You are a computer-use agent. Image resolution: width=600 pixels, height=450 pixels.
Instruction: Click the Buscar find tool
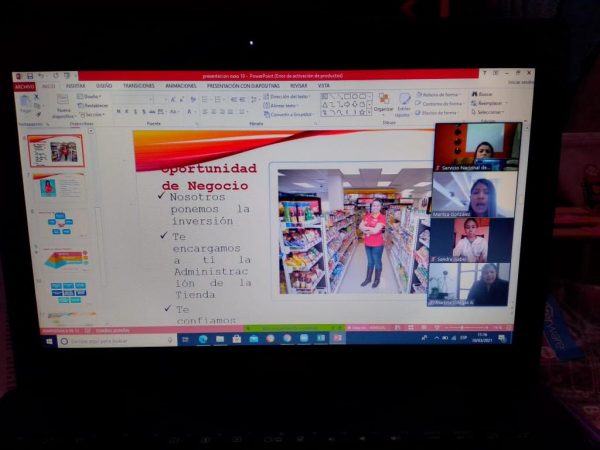pos(485,94)
